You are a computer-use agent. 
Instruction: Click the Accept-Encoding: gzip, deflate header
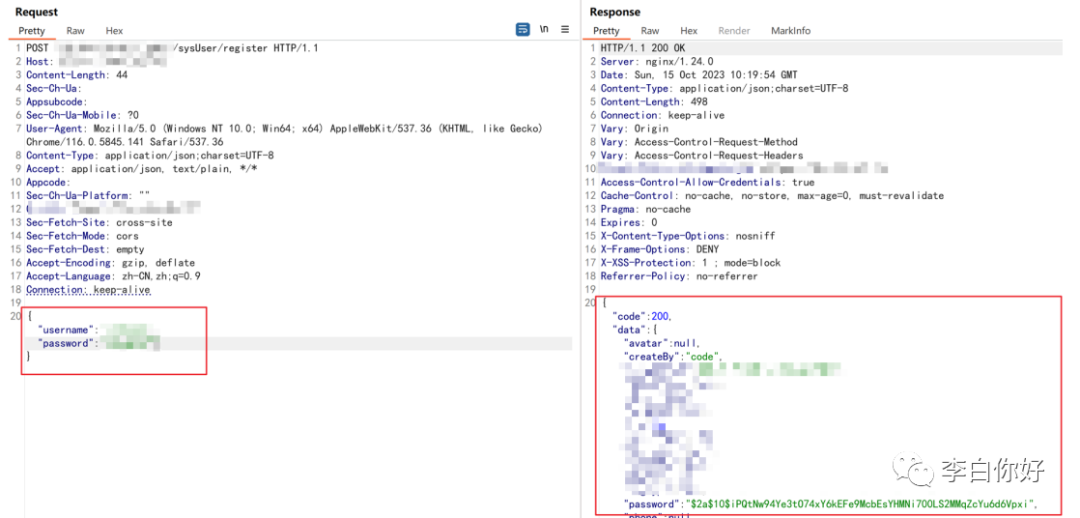point(110,263)
